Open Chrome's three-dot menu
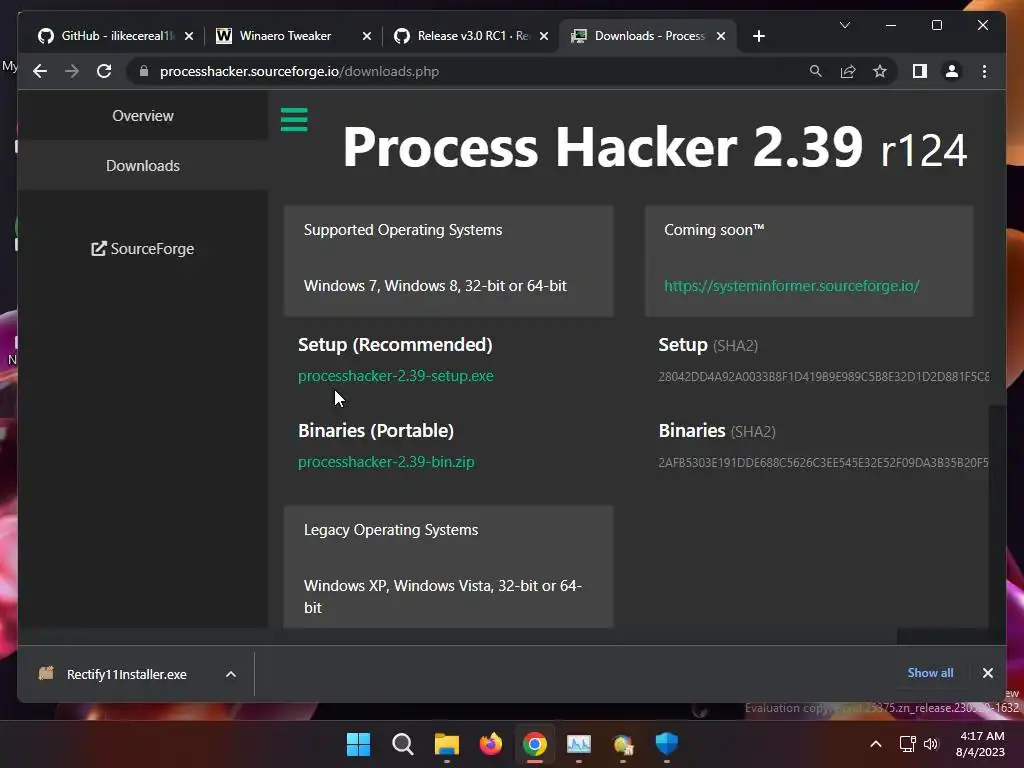Image resolution: width=1024 pixels, height=768 pixels. (984, 71)
